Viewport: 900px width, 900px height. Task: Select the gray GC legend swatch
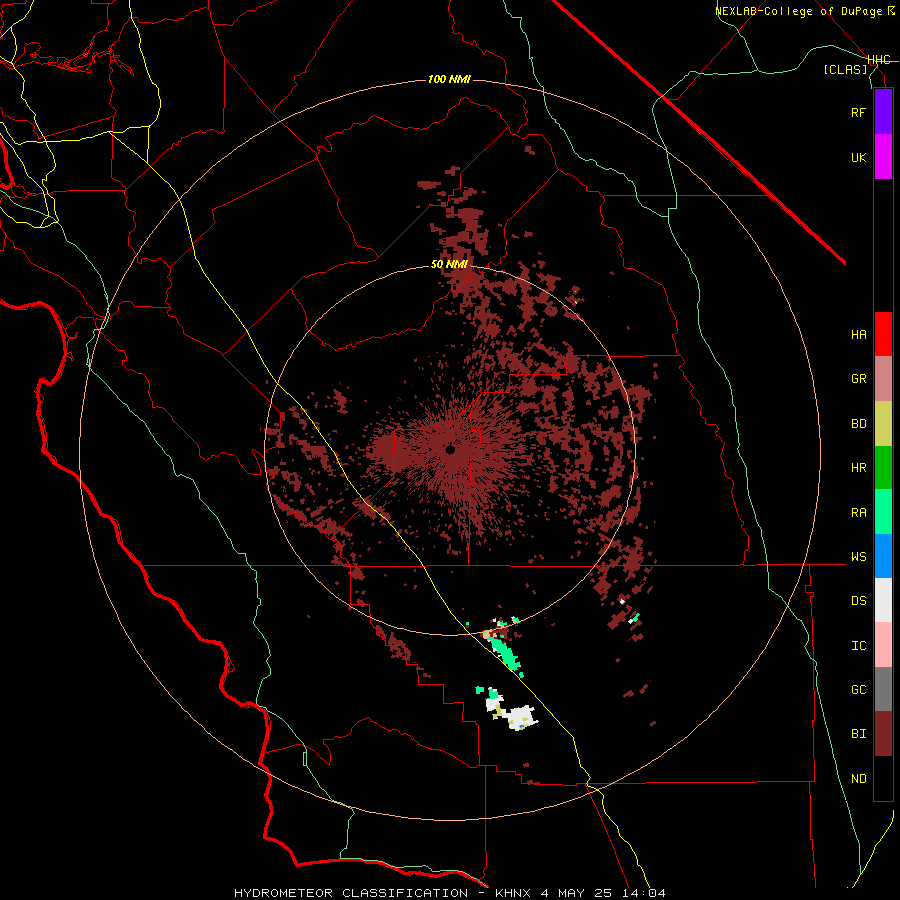tap(883, 689)
